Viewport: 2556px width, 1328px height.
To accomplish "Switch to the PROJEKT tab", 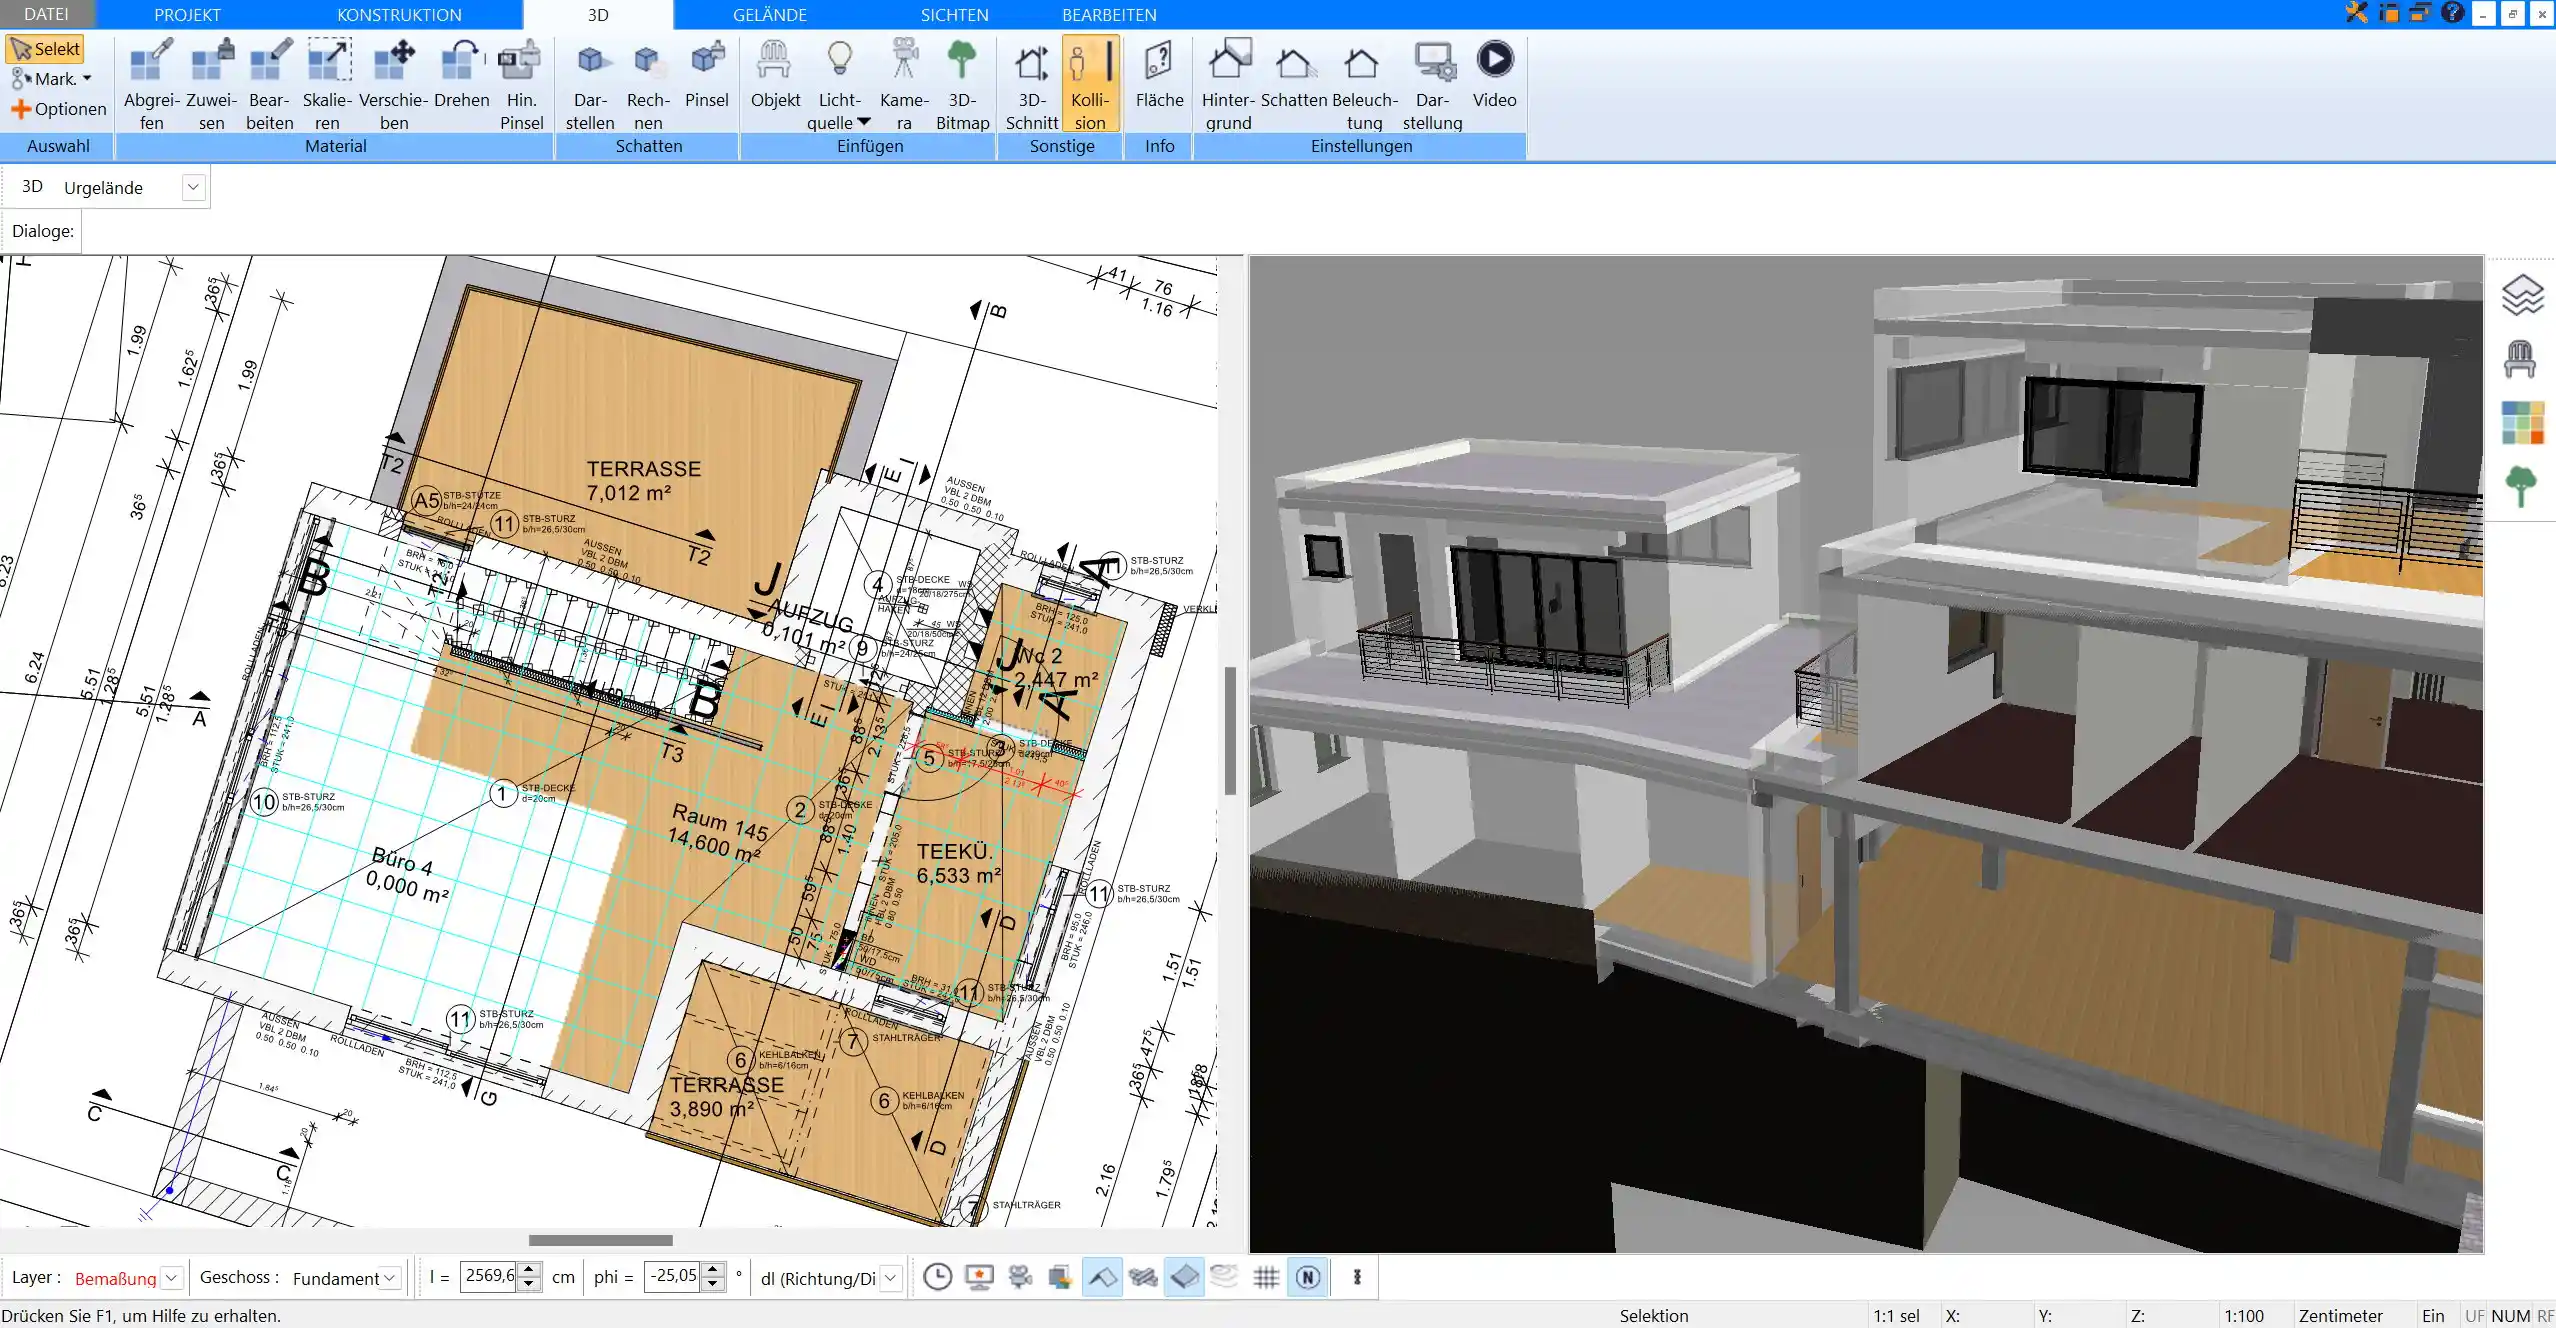I will (187, 14).
